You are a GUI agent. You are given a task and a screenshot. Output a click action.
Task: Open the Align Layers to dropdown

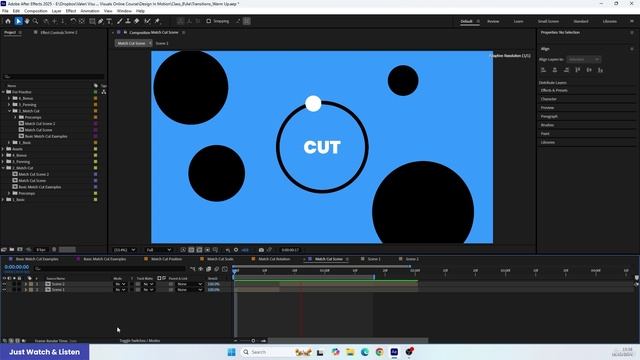pyautogui.click(x=584, y=60)
